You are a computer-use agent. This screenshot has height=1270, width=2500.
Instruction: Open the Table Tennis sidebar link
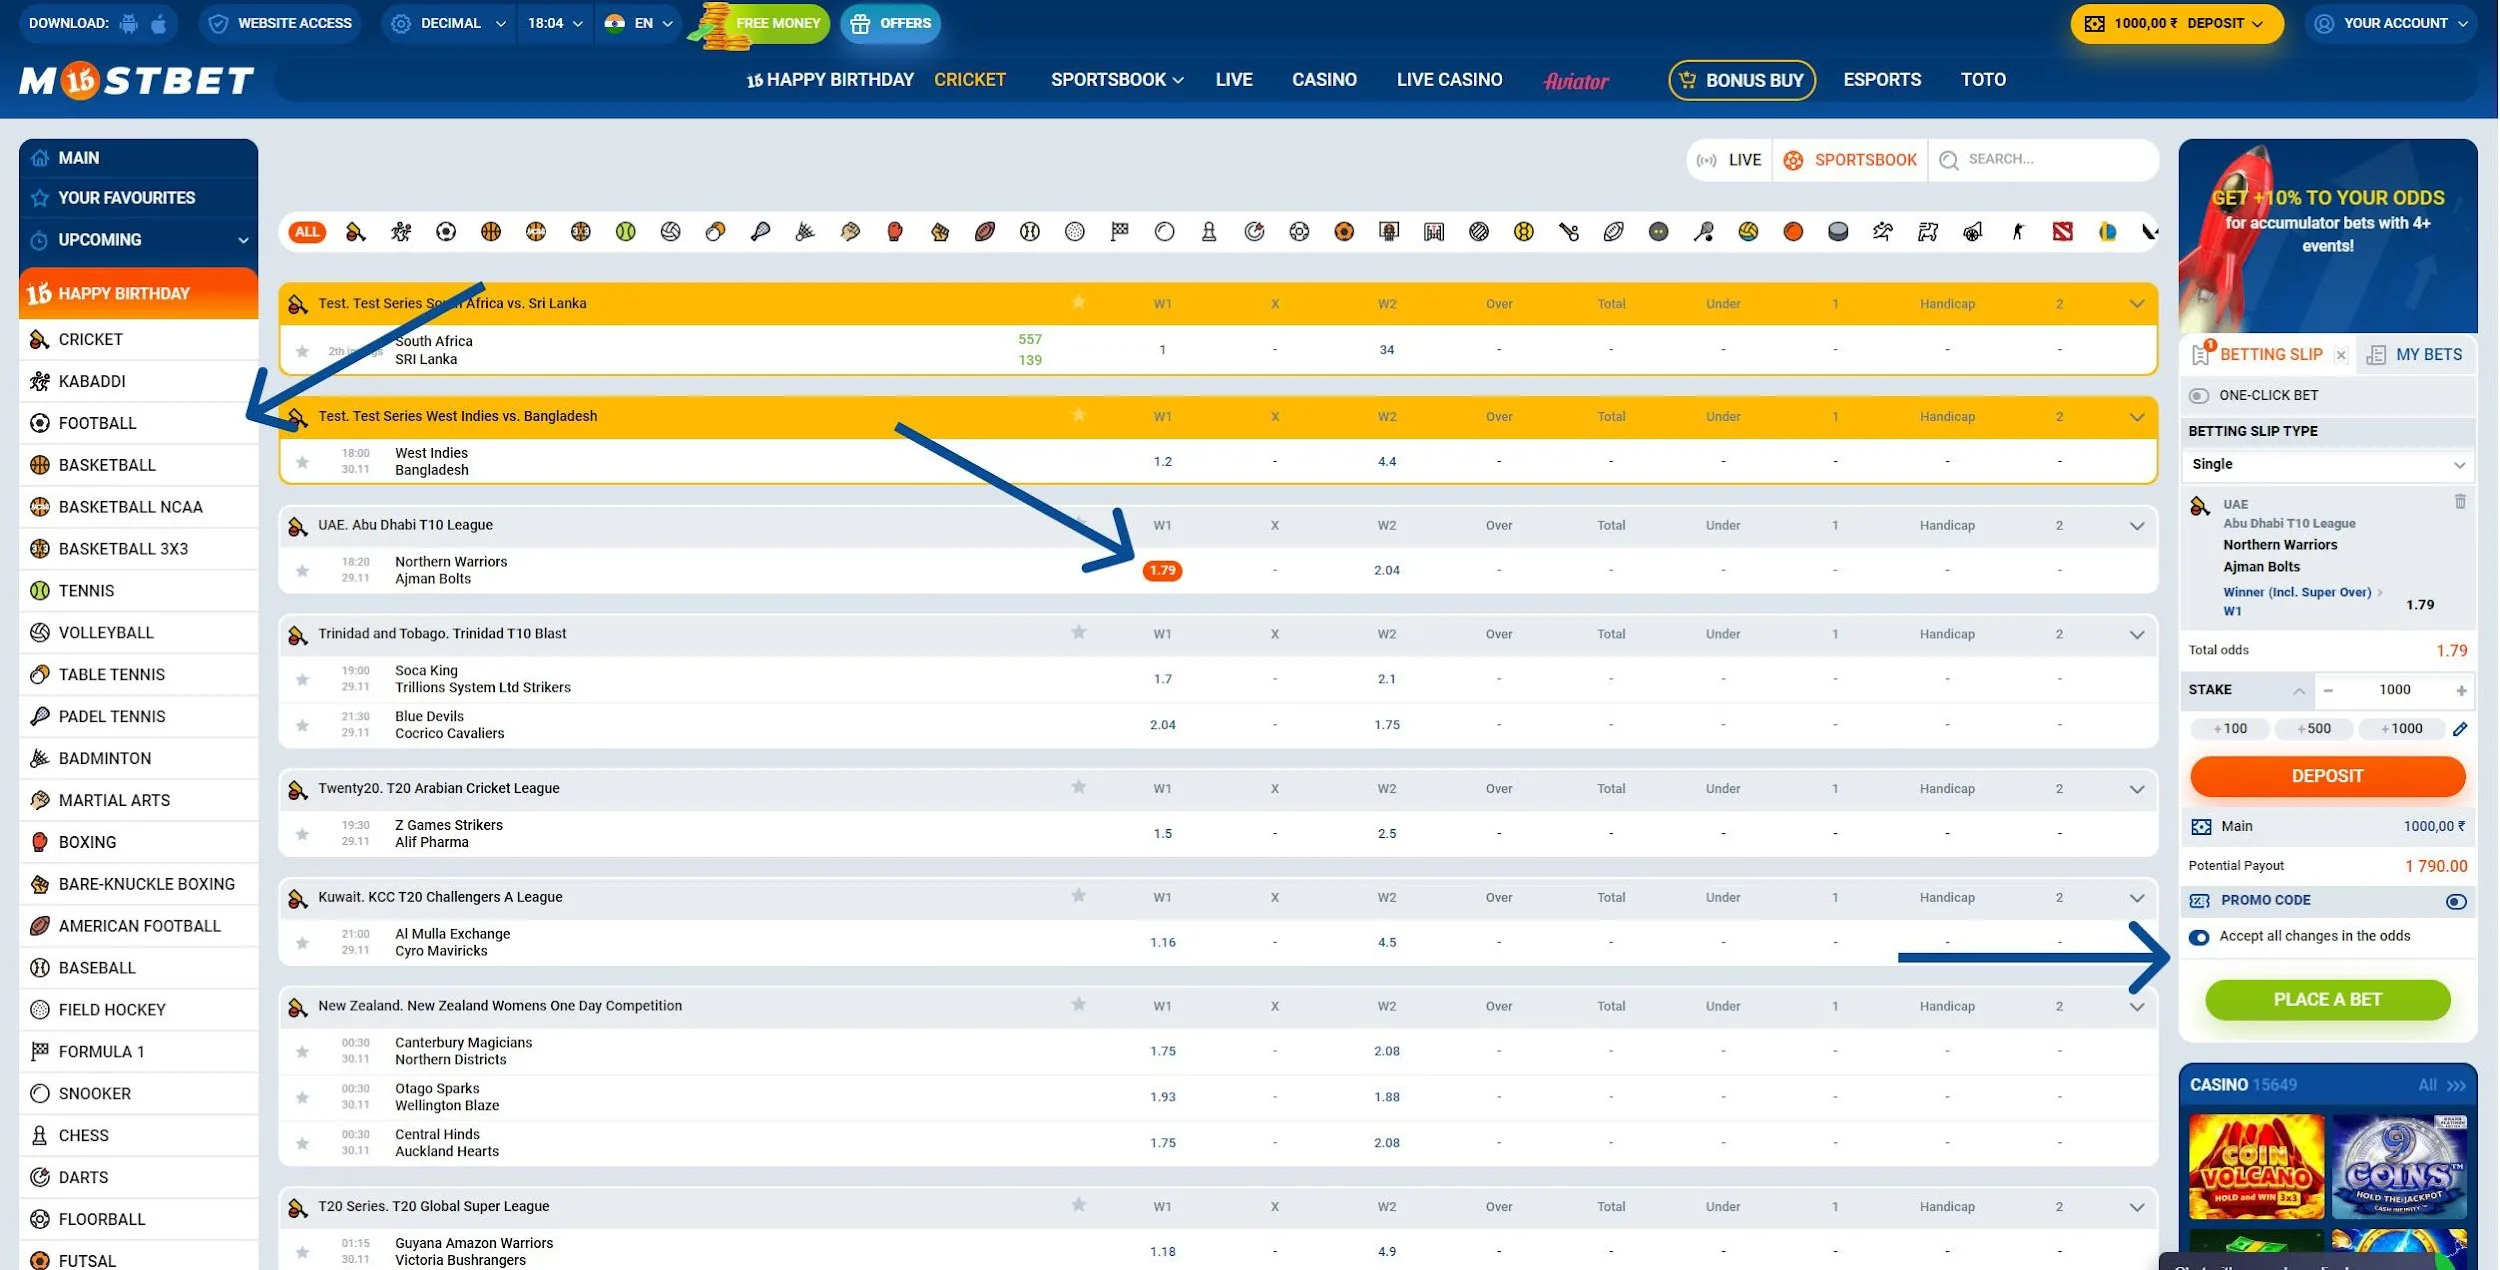pyautogui.click(x=138, y=675)
